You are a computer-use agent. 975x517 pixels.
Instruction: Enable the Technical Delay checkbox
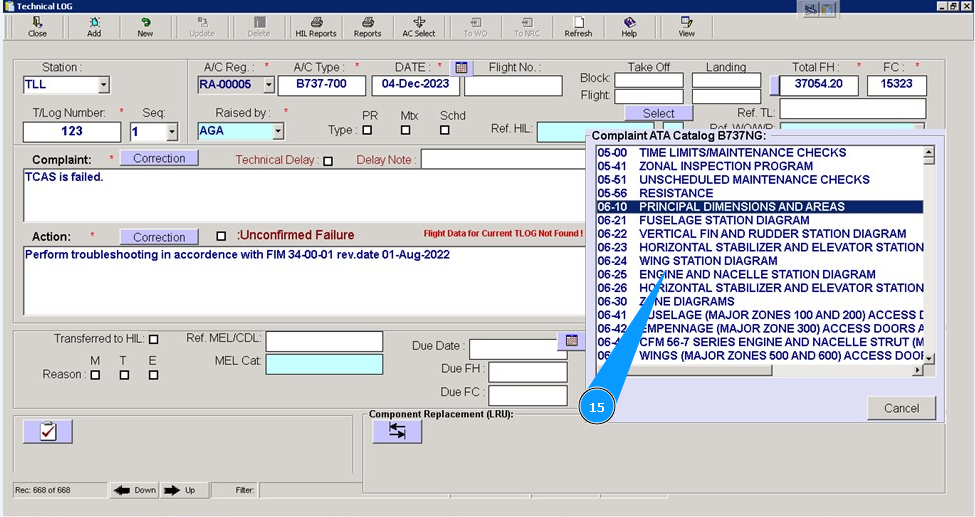328,161
